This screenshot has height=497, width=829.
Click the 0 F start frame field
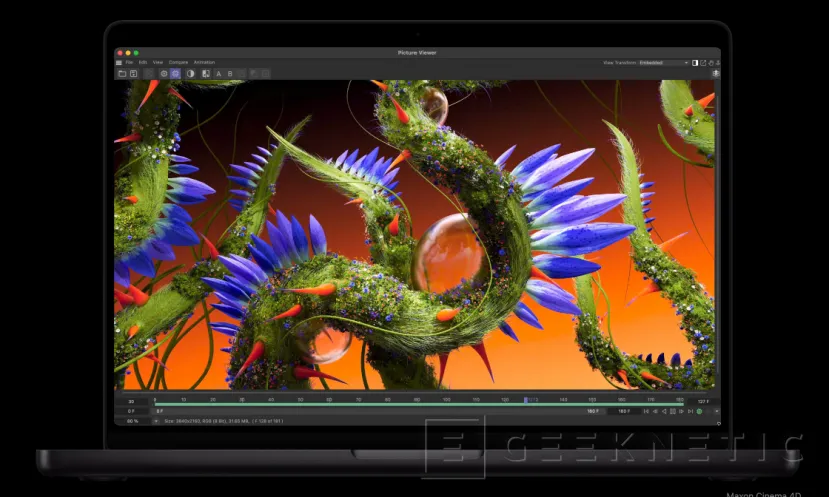pos(131,411)
